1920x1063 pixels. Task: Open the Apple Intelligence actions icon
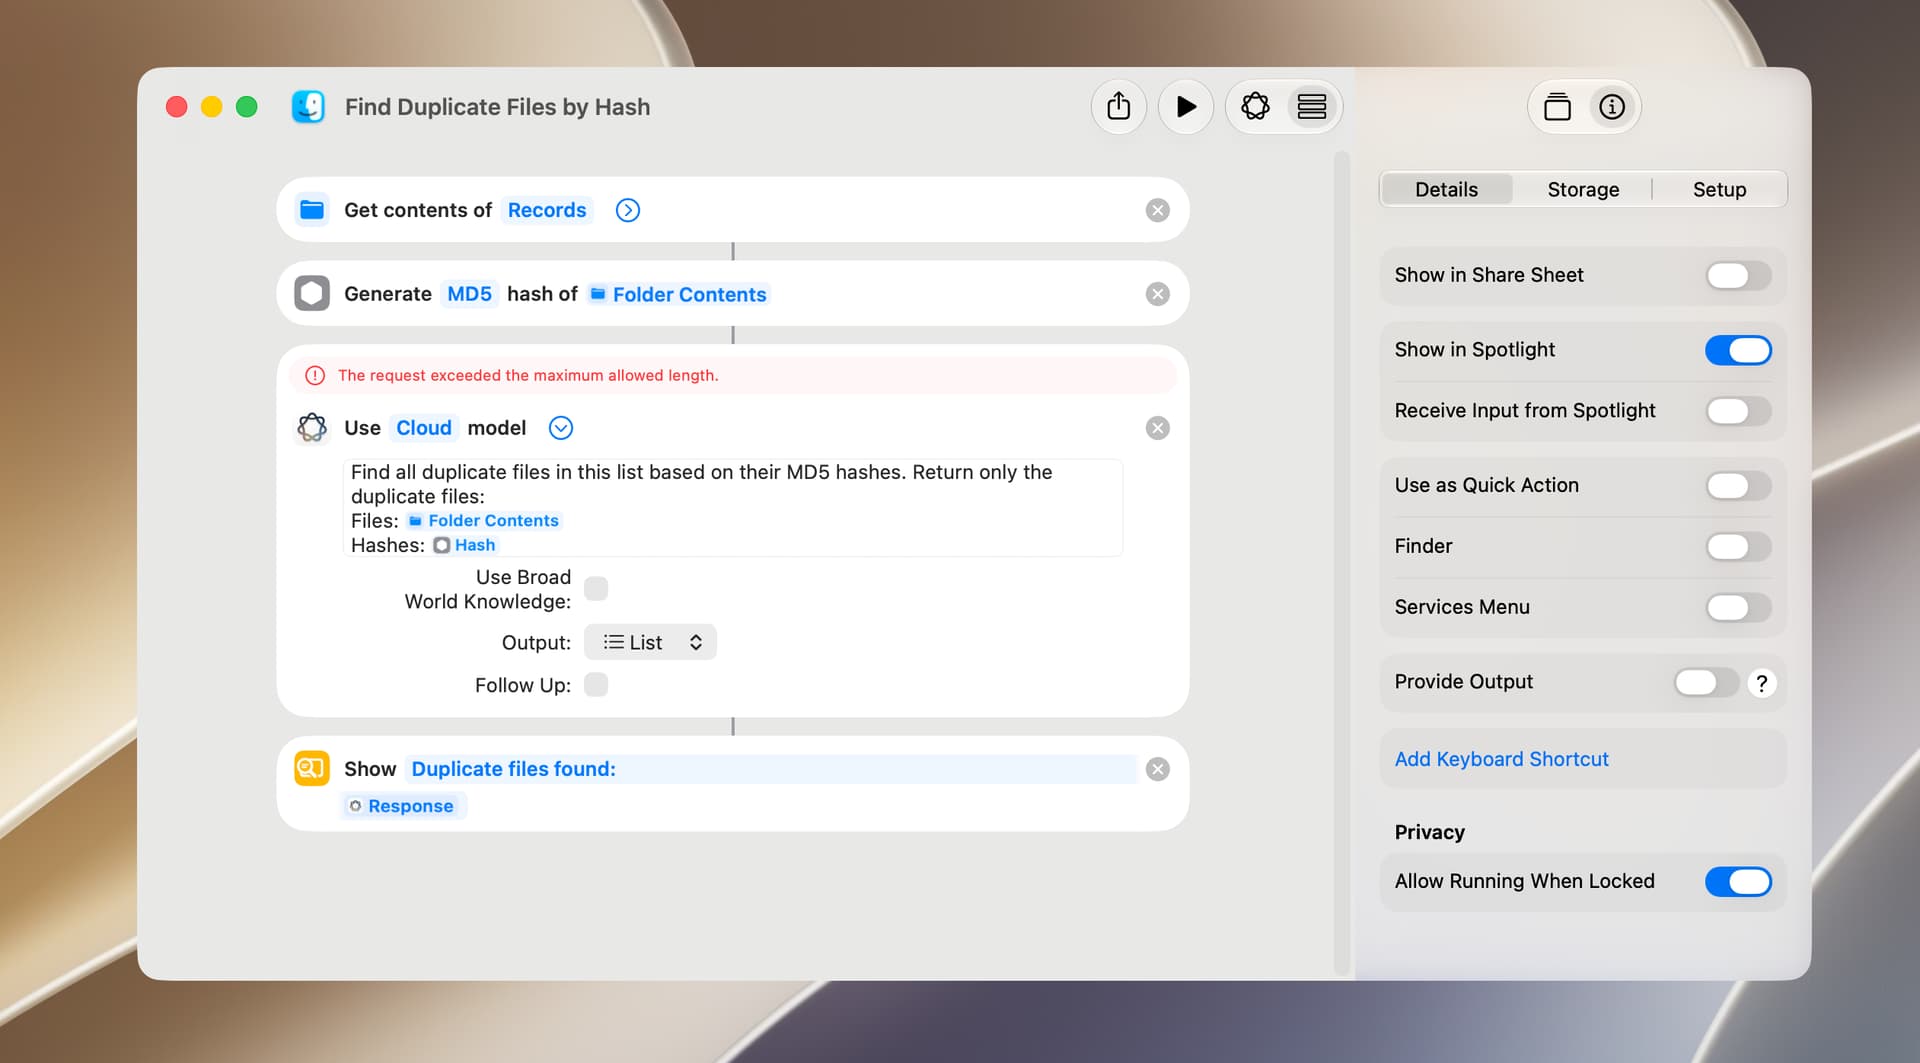pyautogui.click(x=1255, y=106)
